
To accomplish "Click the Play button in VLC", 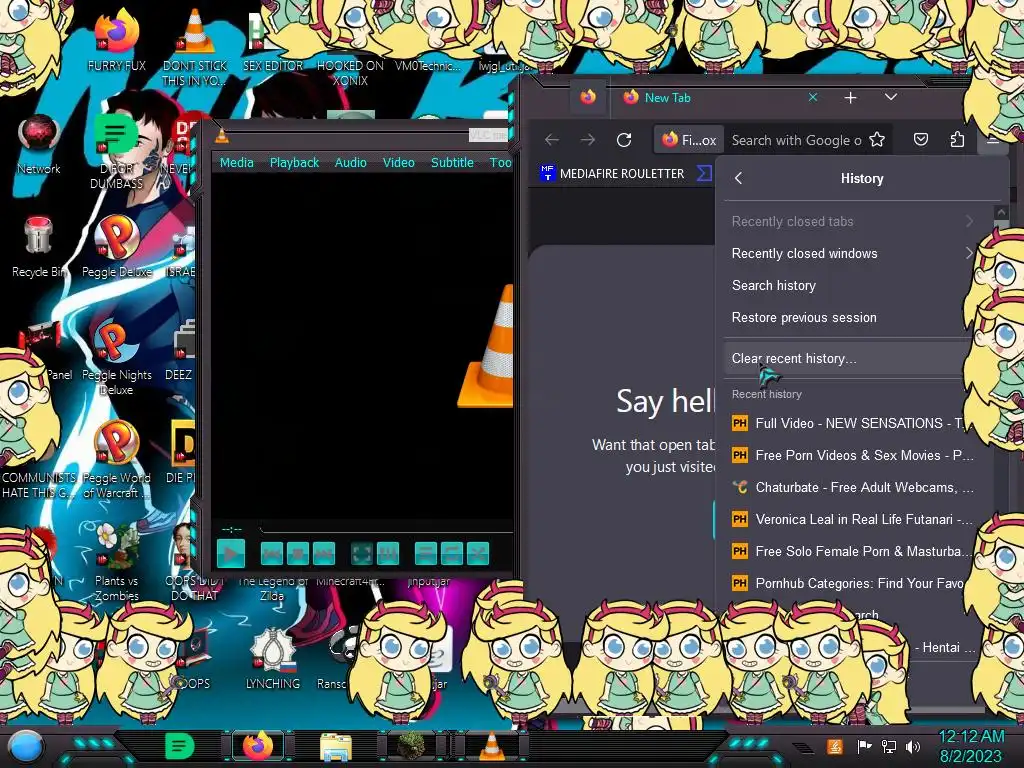I will (231, 554).
